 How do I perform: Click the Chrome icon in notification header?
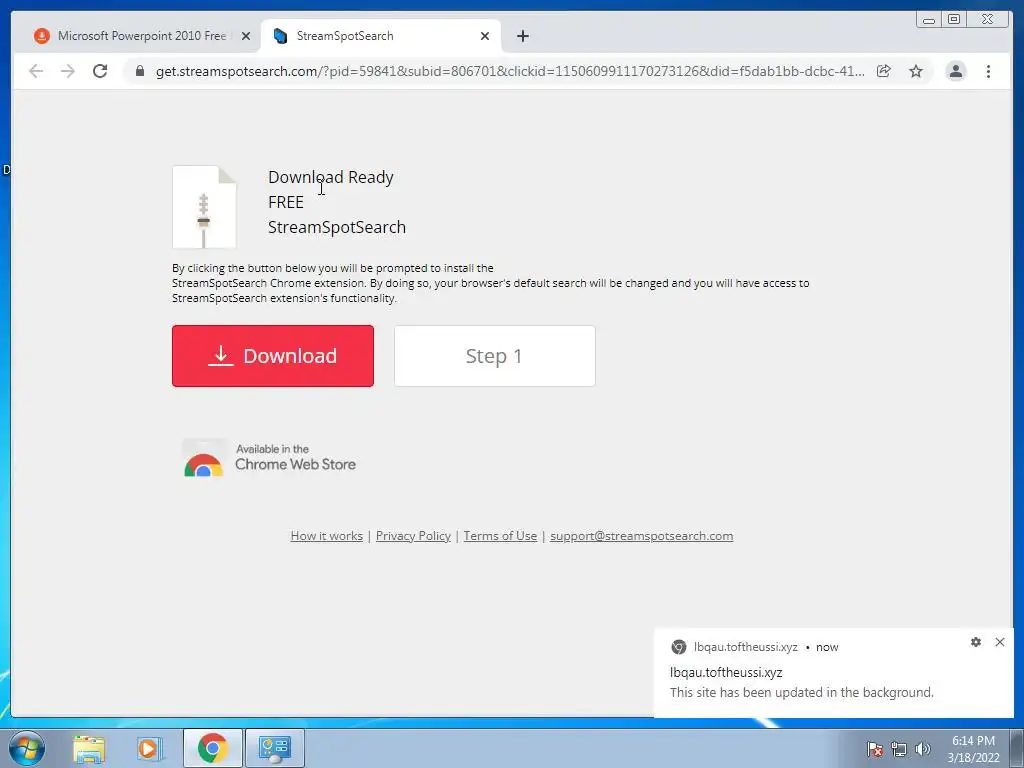(679, 647)
